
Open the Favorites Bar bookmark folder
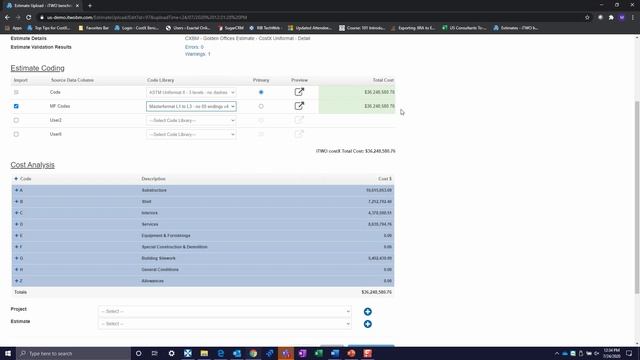pyautogui.click(x=93, y=28)
